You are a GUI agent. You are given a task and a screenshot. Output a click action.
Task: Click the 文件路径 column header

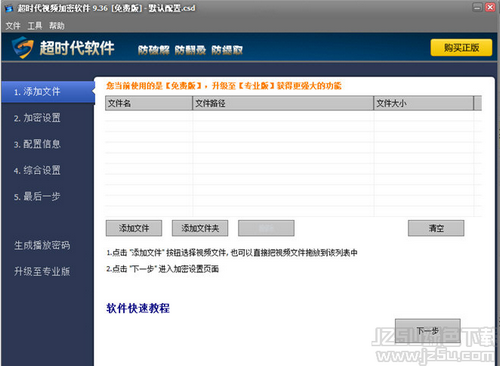tap(283, 103)
